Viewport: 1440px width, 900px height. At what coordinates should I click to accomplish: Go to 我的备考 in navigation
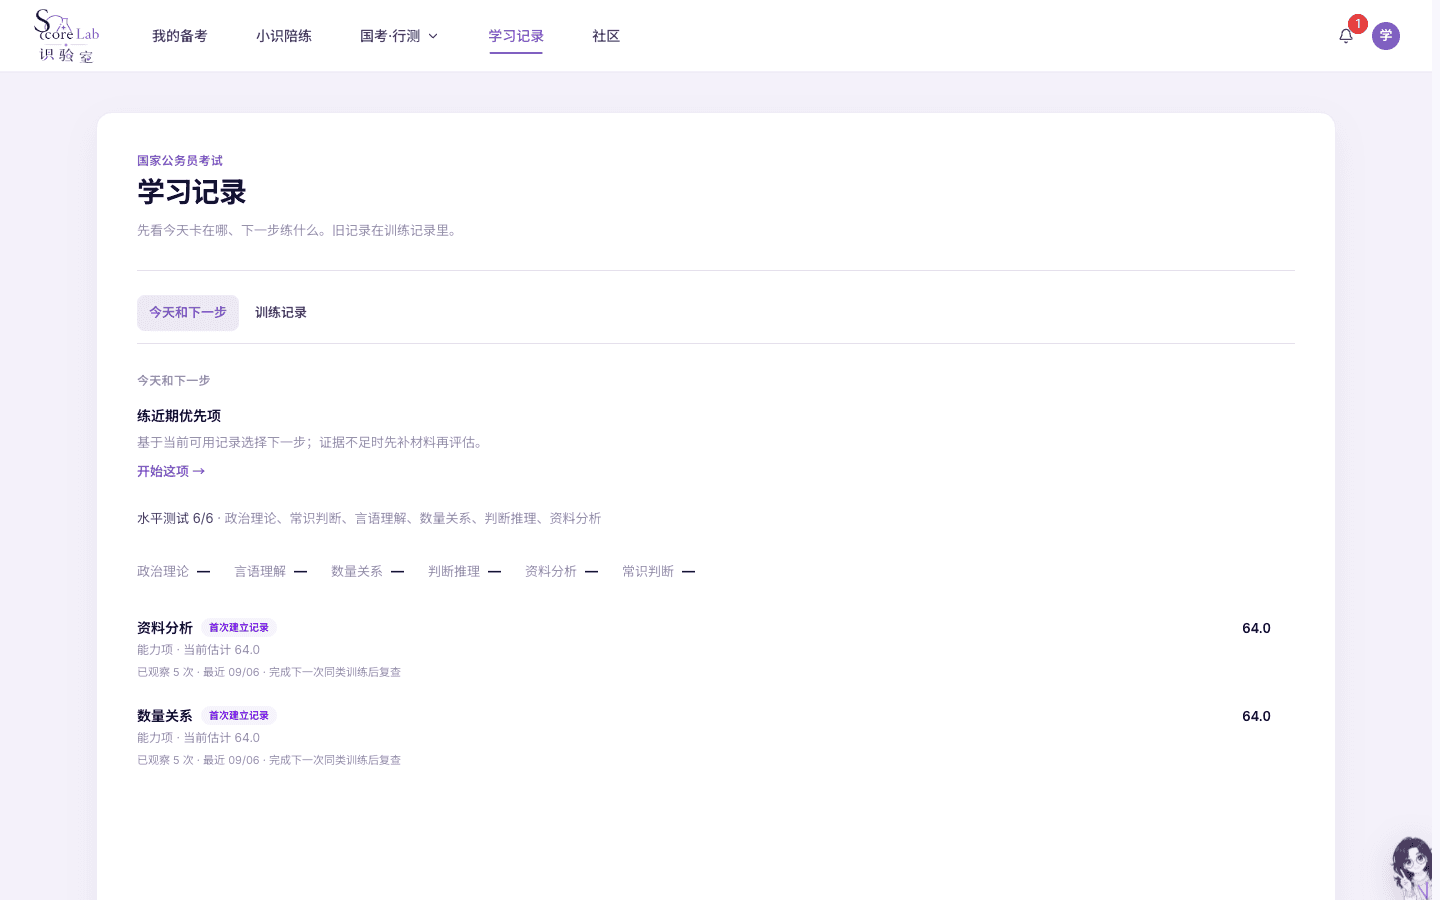coord(180,36)
